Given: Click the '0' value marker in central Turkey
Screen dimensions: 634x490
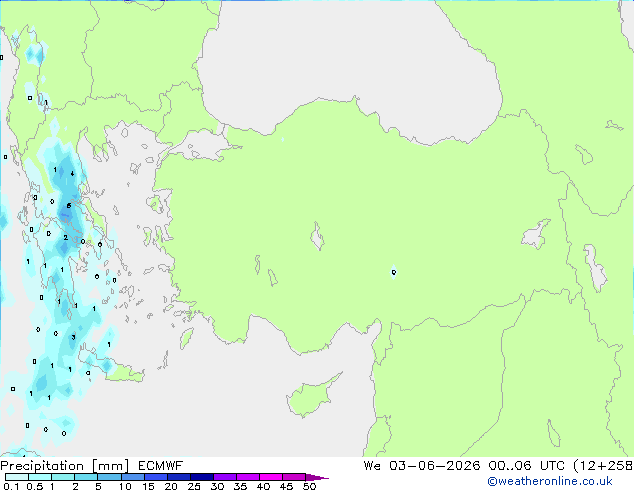Looking at the screenshot, I should pyautogui.click(x=394, y=272).
